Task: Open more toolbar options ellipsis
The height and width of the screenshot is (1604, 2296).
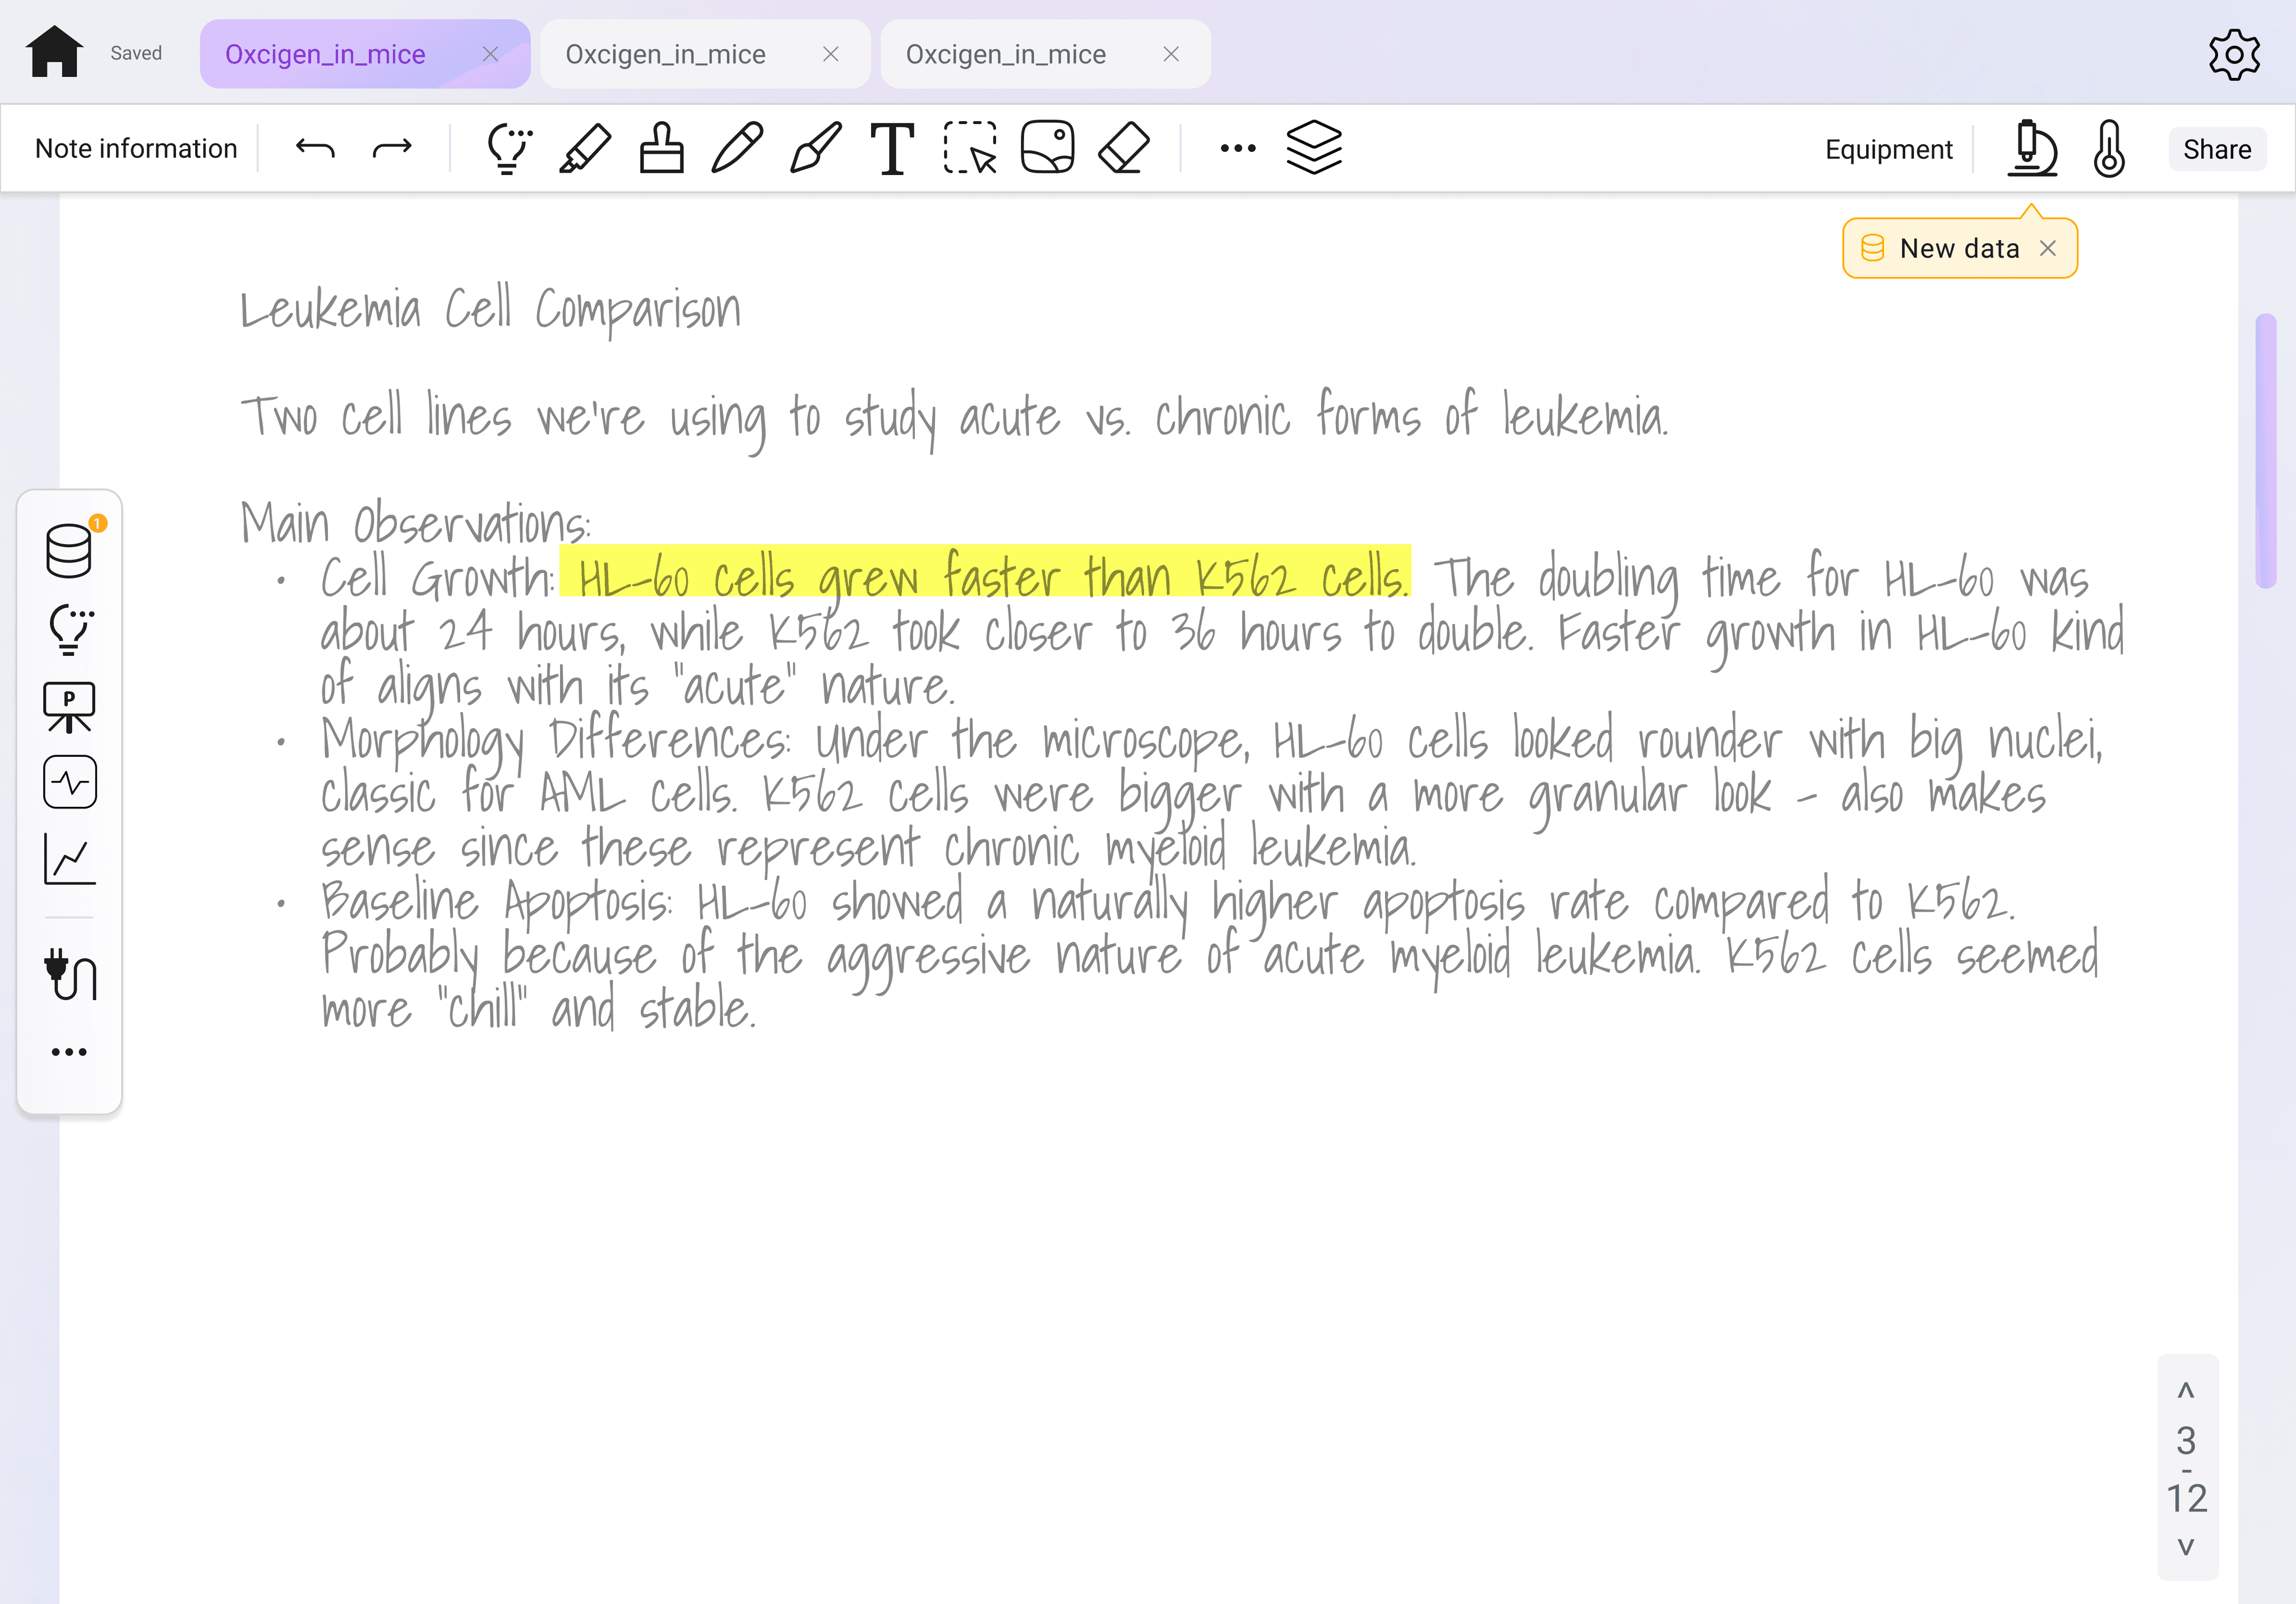Action: tap(1238, 148)
